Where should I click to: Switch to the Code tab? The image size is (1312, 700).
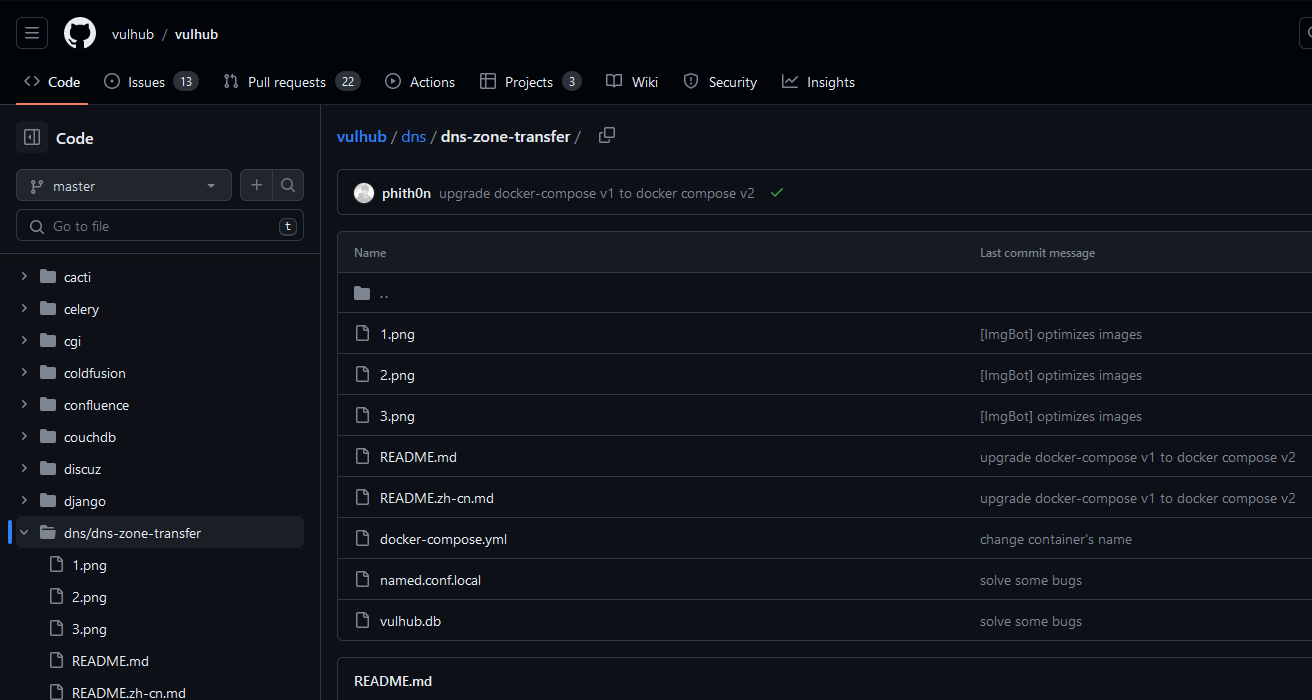click(x=52, y=82)
